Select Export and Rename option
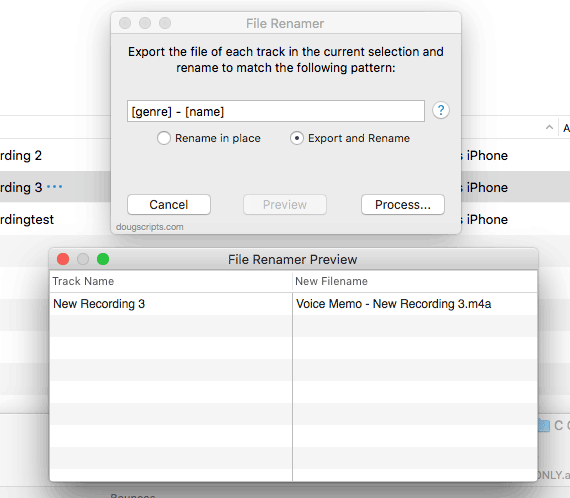570x498 pixels. [x=350, y=138]
